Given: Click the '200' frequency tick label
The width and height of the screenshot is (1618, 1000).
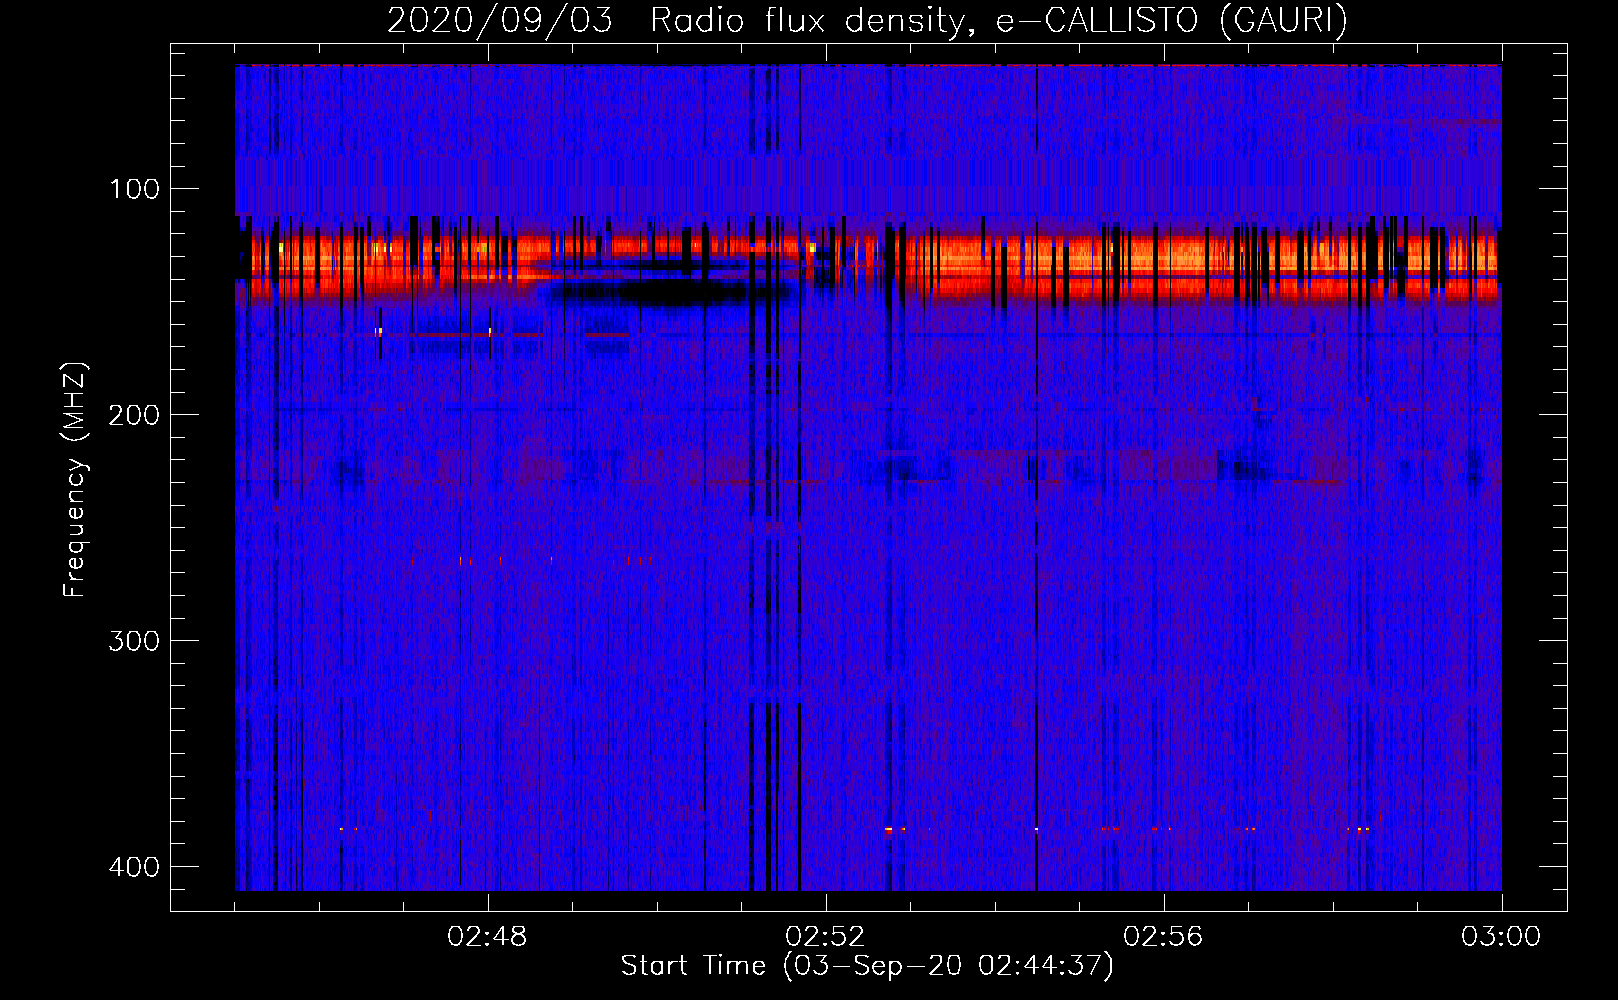Looking at the screenshot, I should 134,415.
